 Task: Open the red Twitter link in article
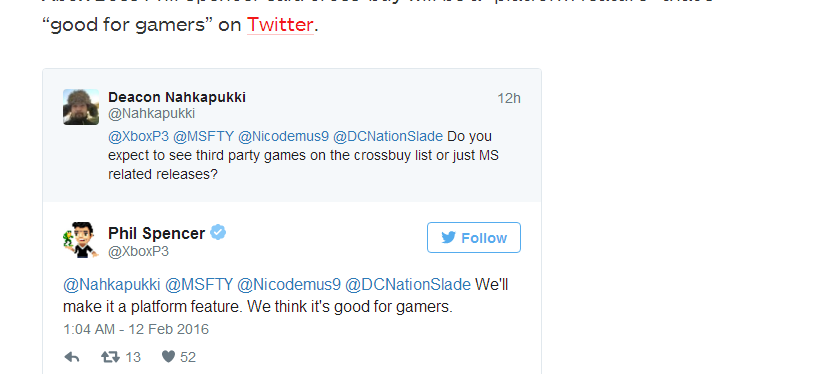coord(280,24)
